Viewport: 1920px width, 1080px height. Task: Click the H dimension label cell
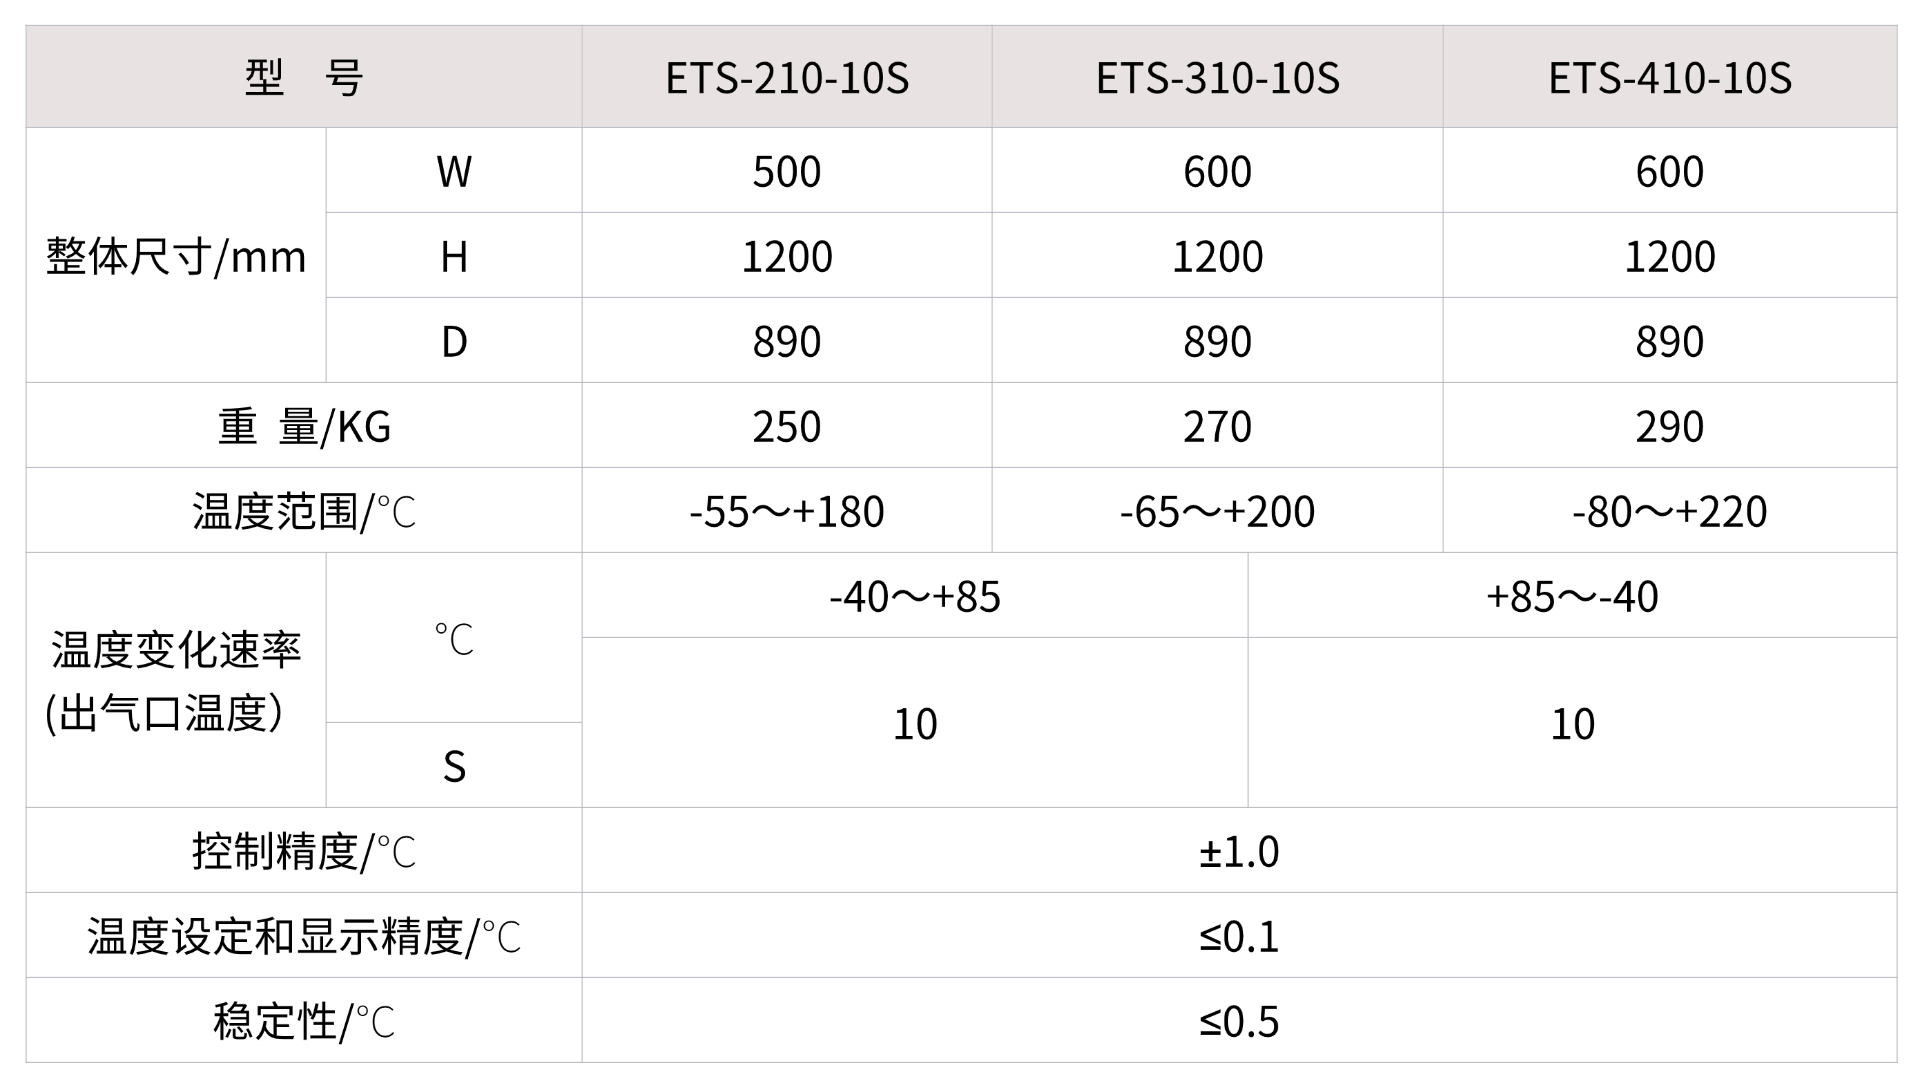pos(454,257)
